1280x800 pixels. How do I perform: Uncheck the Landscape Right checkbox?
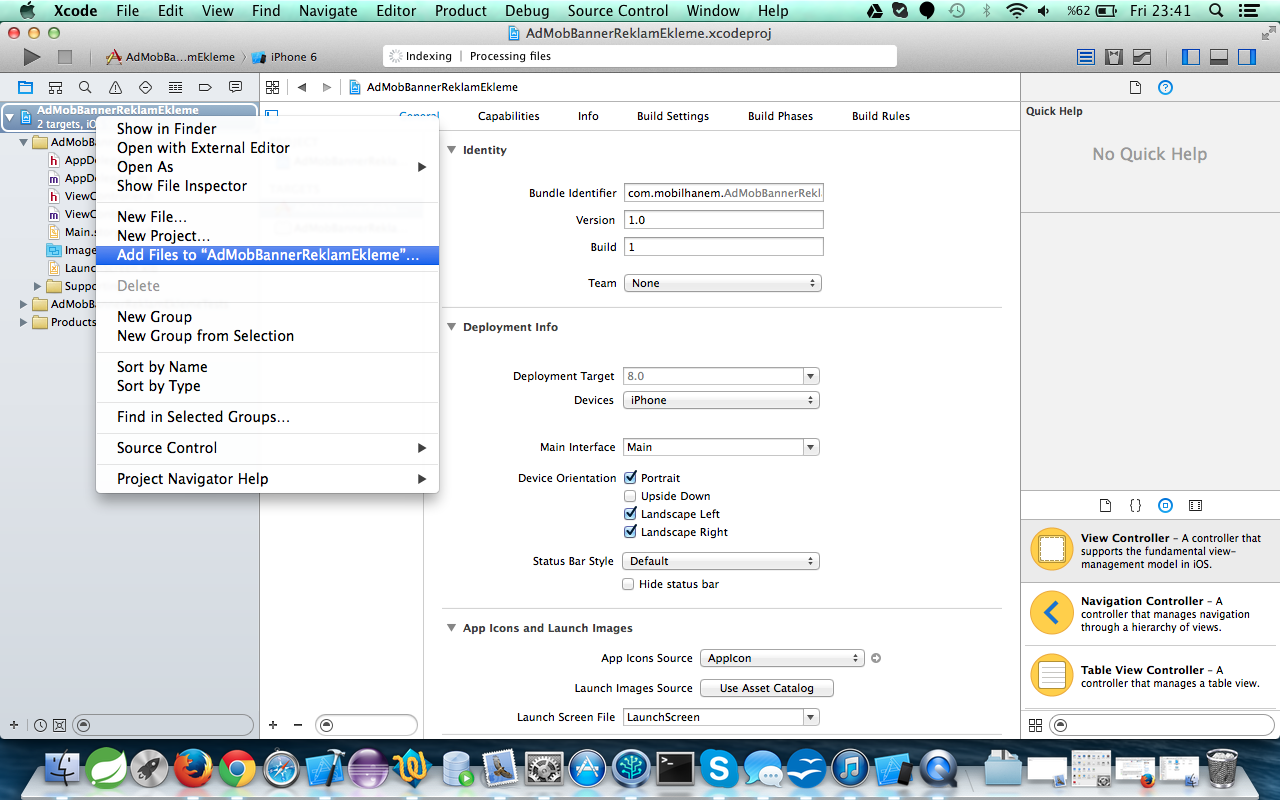pyautogui.click(x=630, y=532)
